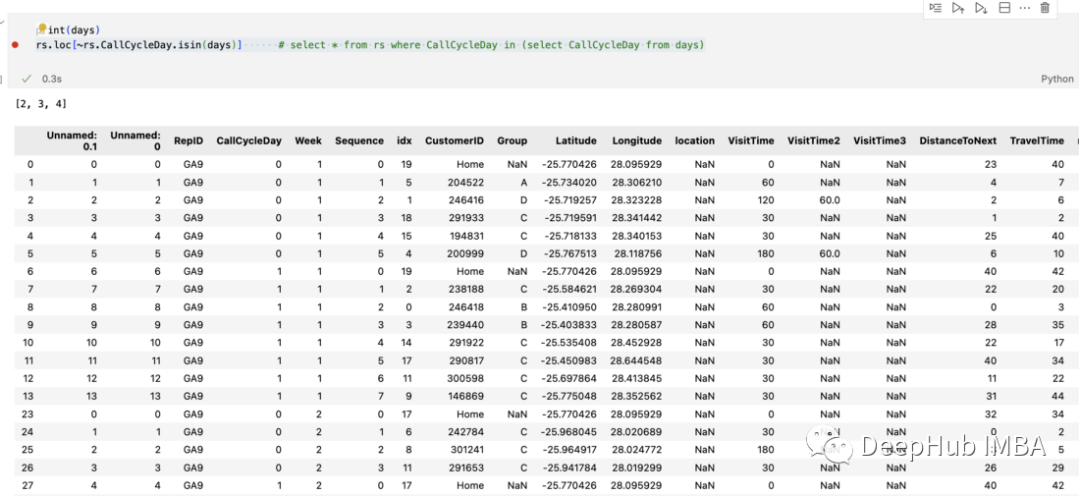Execute cells above using the toolbar icon
The width and height of the screenshot is (1080, 496).
[x=958, y=8]
